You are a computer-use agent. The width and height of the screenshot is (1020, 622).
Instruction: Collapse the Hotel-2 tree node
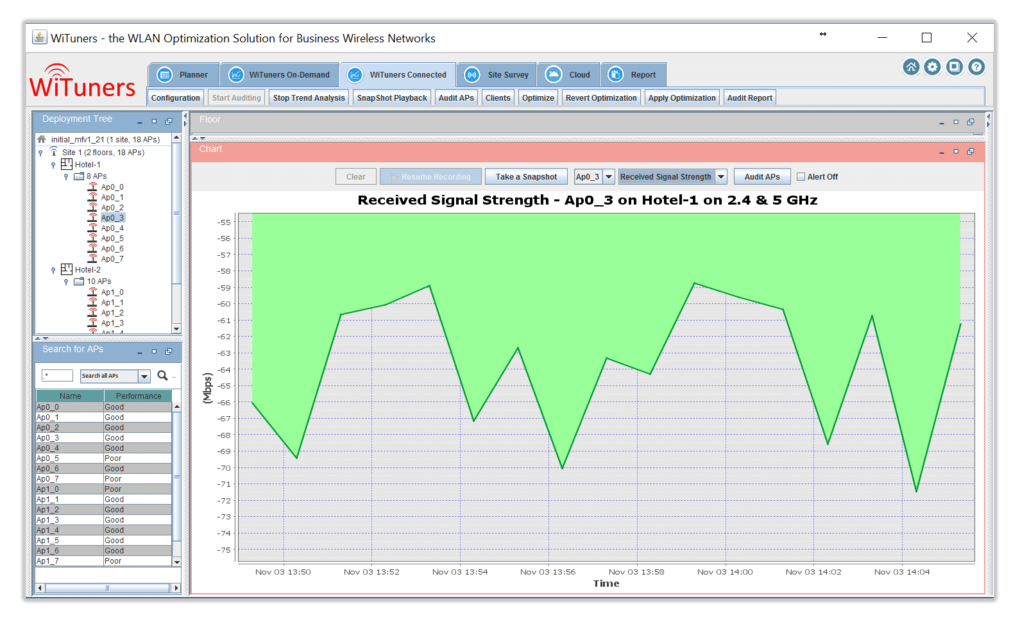(53, 269)
